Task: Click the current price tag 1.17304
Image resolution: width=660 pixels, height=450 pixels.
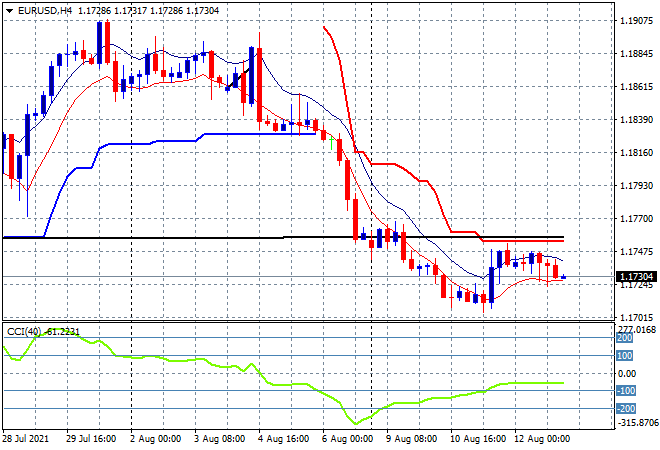Action: click(636, 277)
